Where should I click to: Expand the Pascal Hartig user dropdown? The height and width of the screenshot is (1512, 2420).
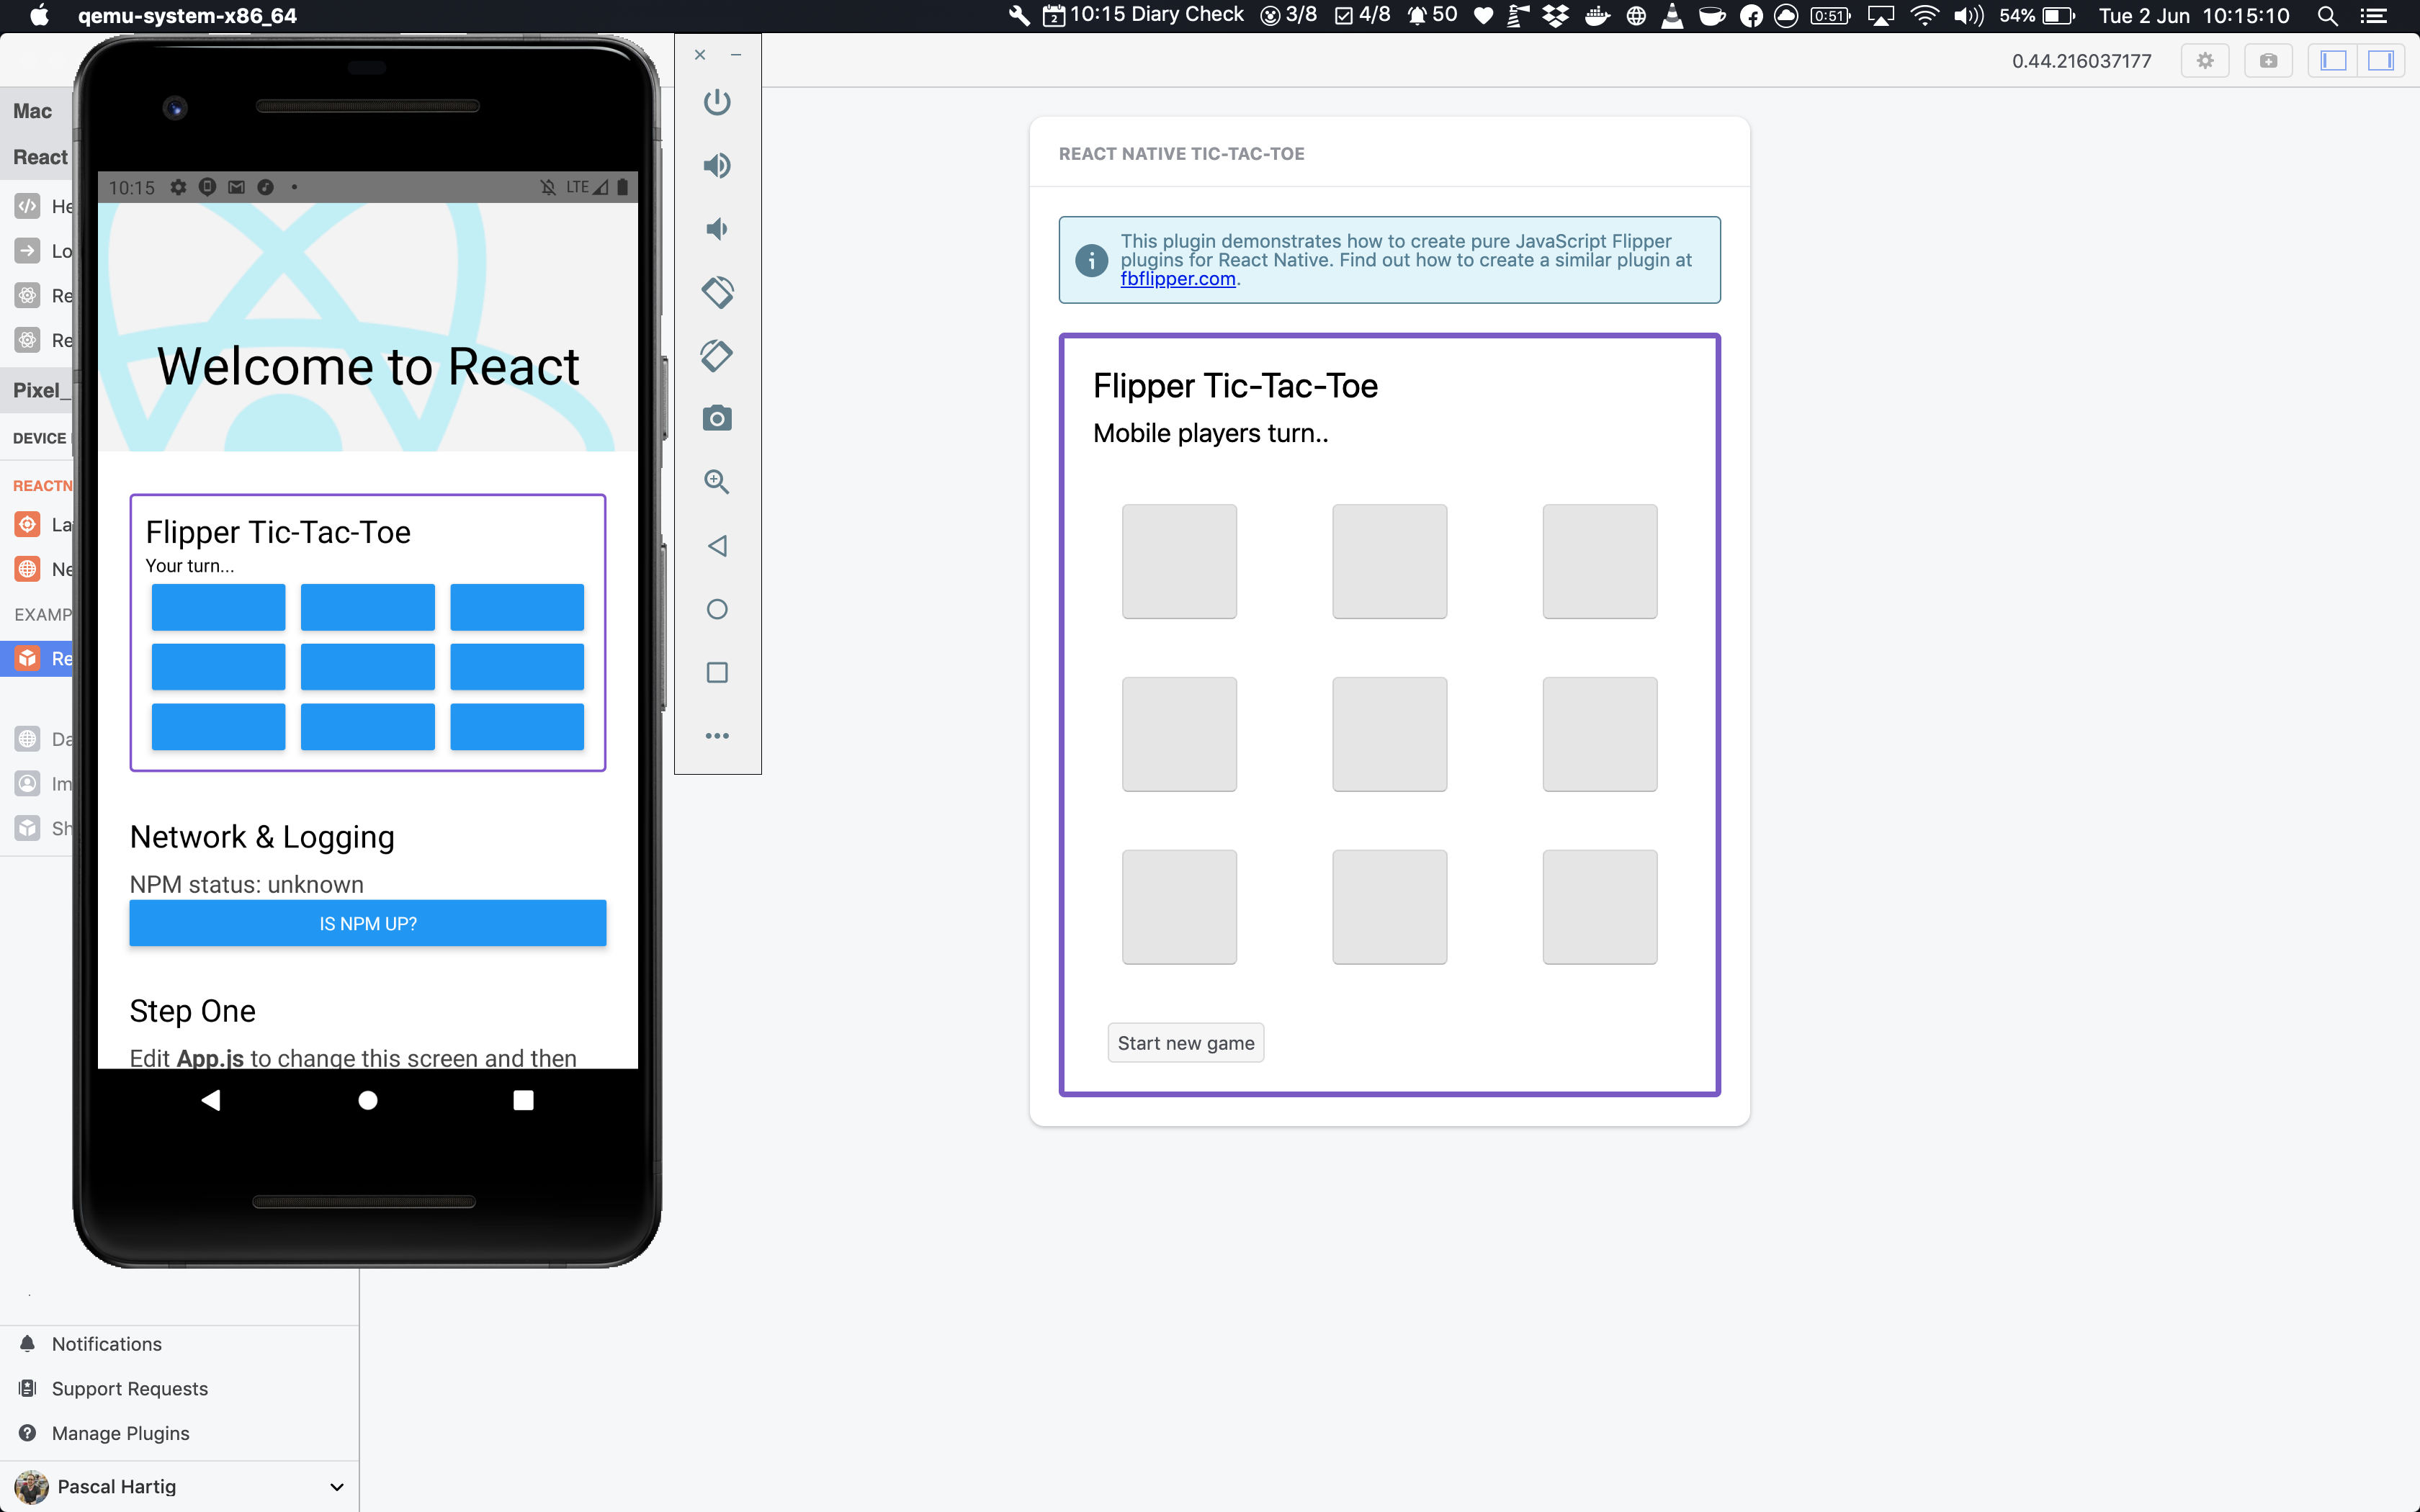tap(337, 1487)
